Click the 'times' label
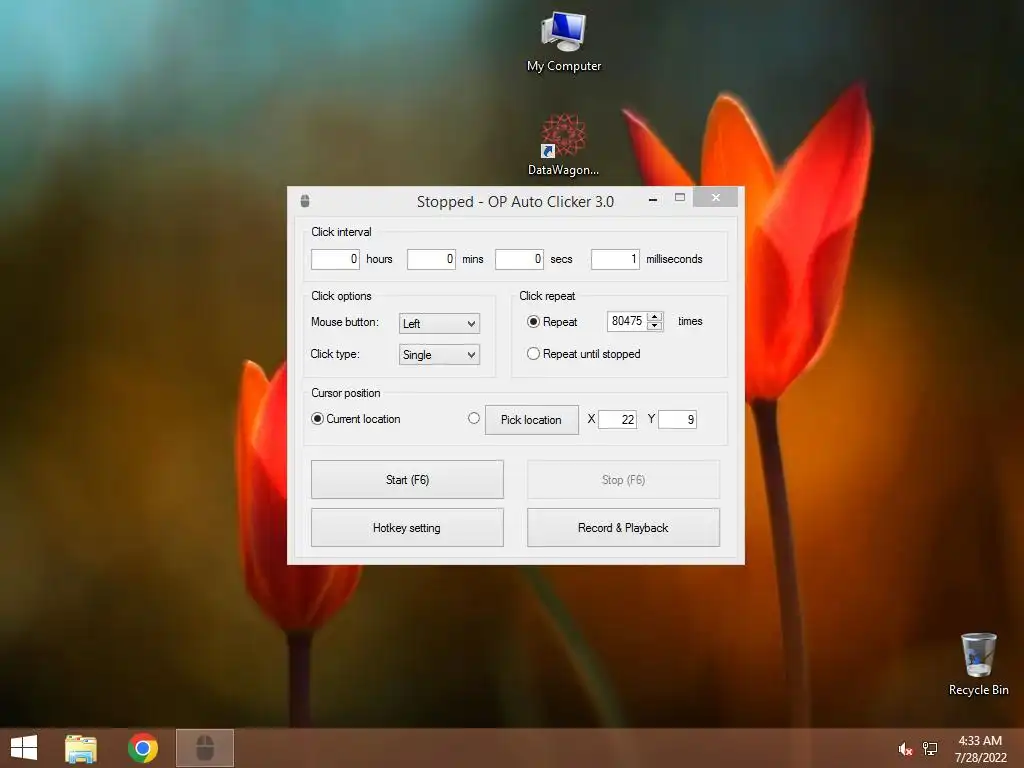1024x768 pixels. coord(690,321)
